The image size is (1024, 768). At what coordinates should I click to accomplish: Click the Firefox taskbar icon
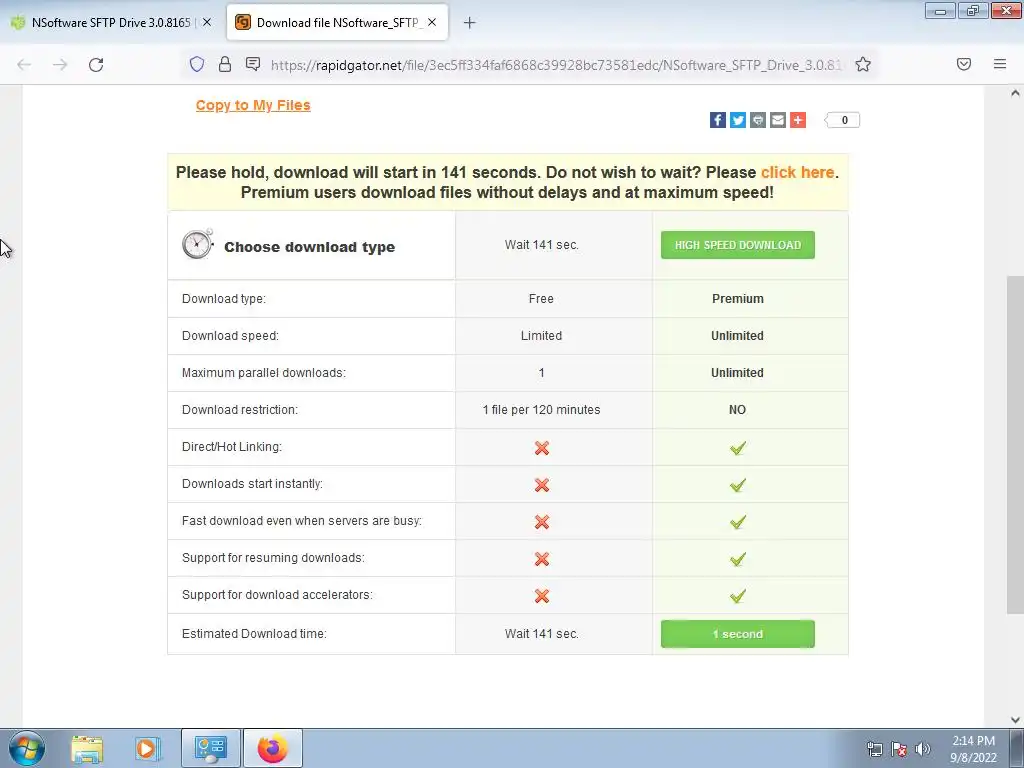pyautogui.click(x=273, y=748)
